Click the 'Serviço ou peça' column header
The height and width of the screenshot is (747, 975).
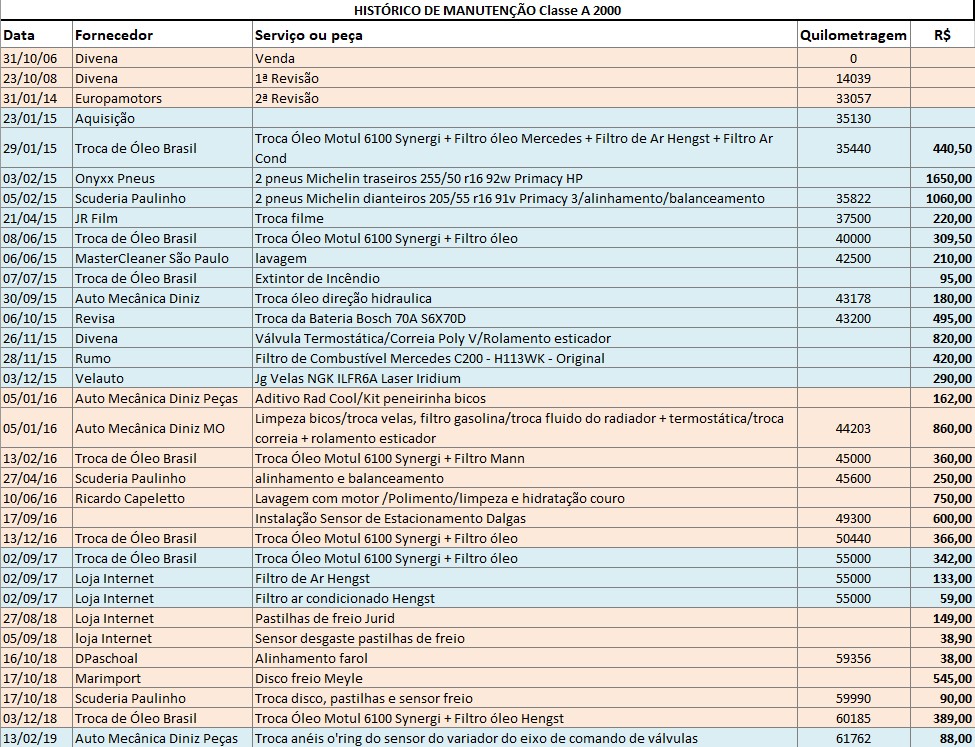click(525, 35)
